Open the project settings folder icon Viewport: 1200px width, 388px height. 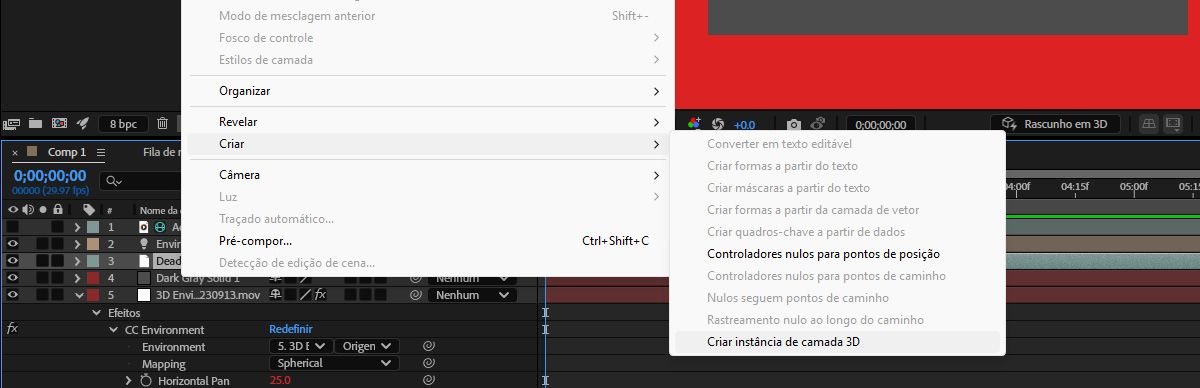(x=36, y=124)
